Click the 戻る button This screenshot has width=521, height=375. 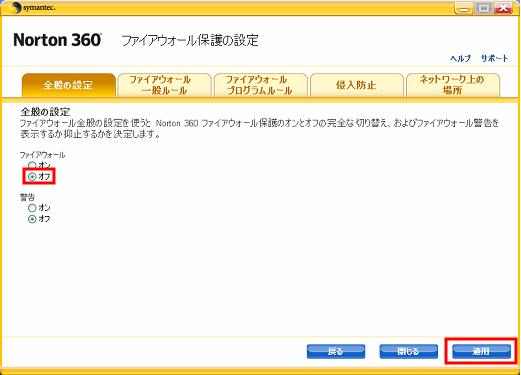tap(336, 351)
